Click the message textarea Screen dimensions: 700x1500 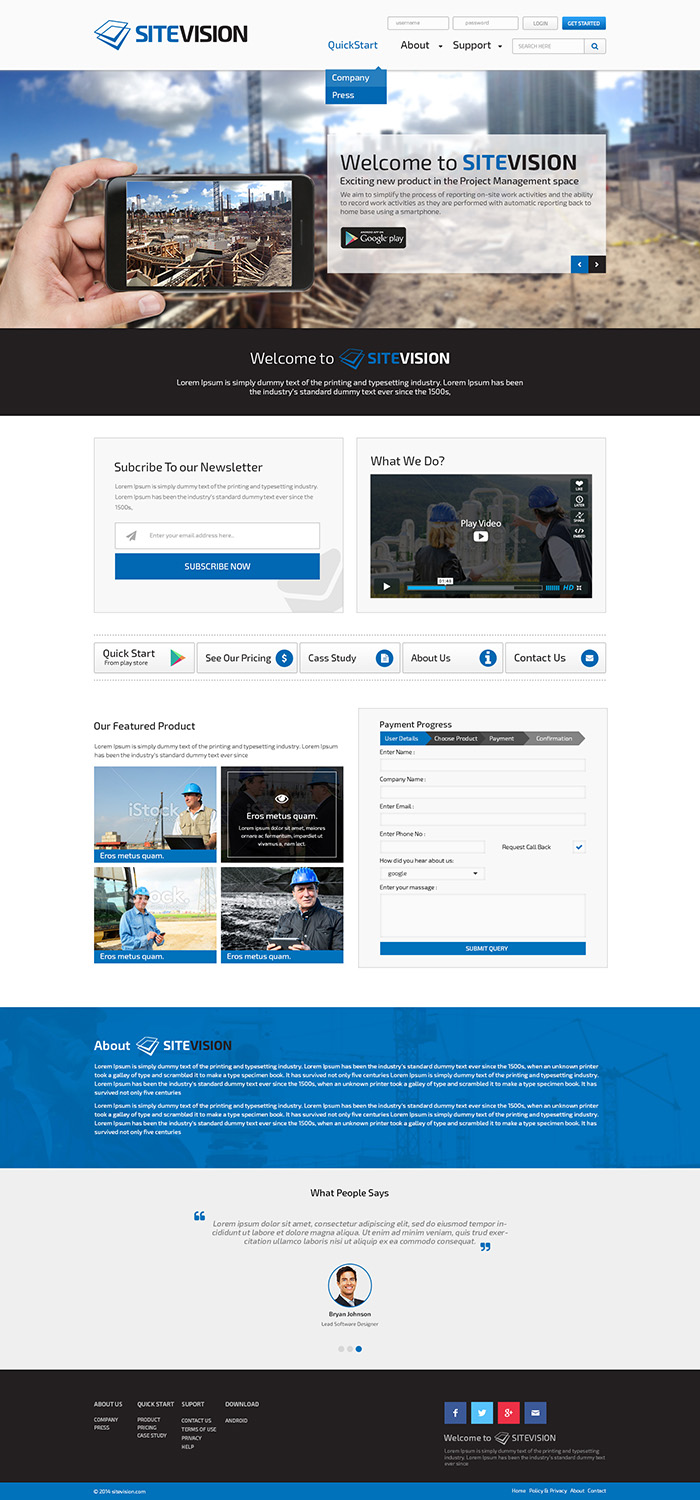pyautogui.click(x=483, y=915)
